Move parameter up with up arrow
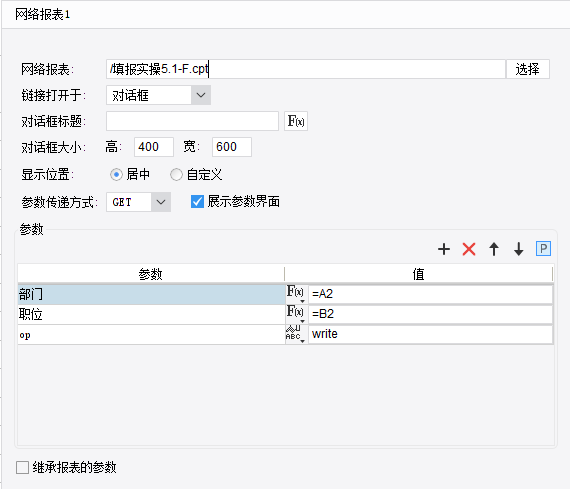Viewport: 570px width, 489px height. pos(494,249)
